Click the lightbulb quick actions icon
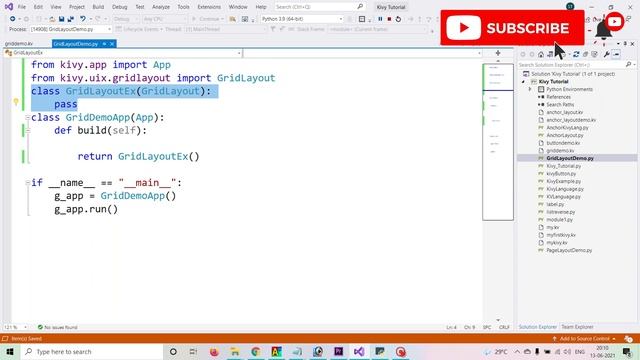Screen dimensions: 640x360 (x=16, y=102)
